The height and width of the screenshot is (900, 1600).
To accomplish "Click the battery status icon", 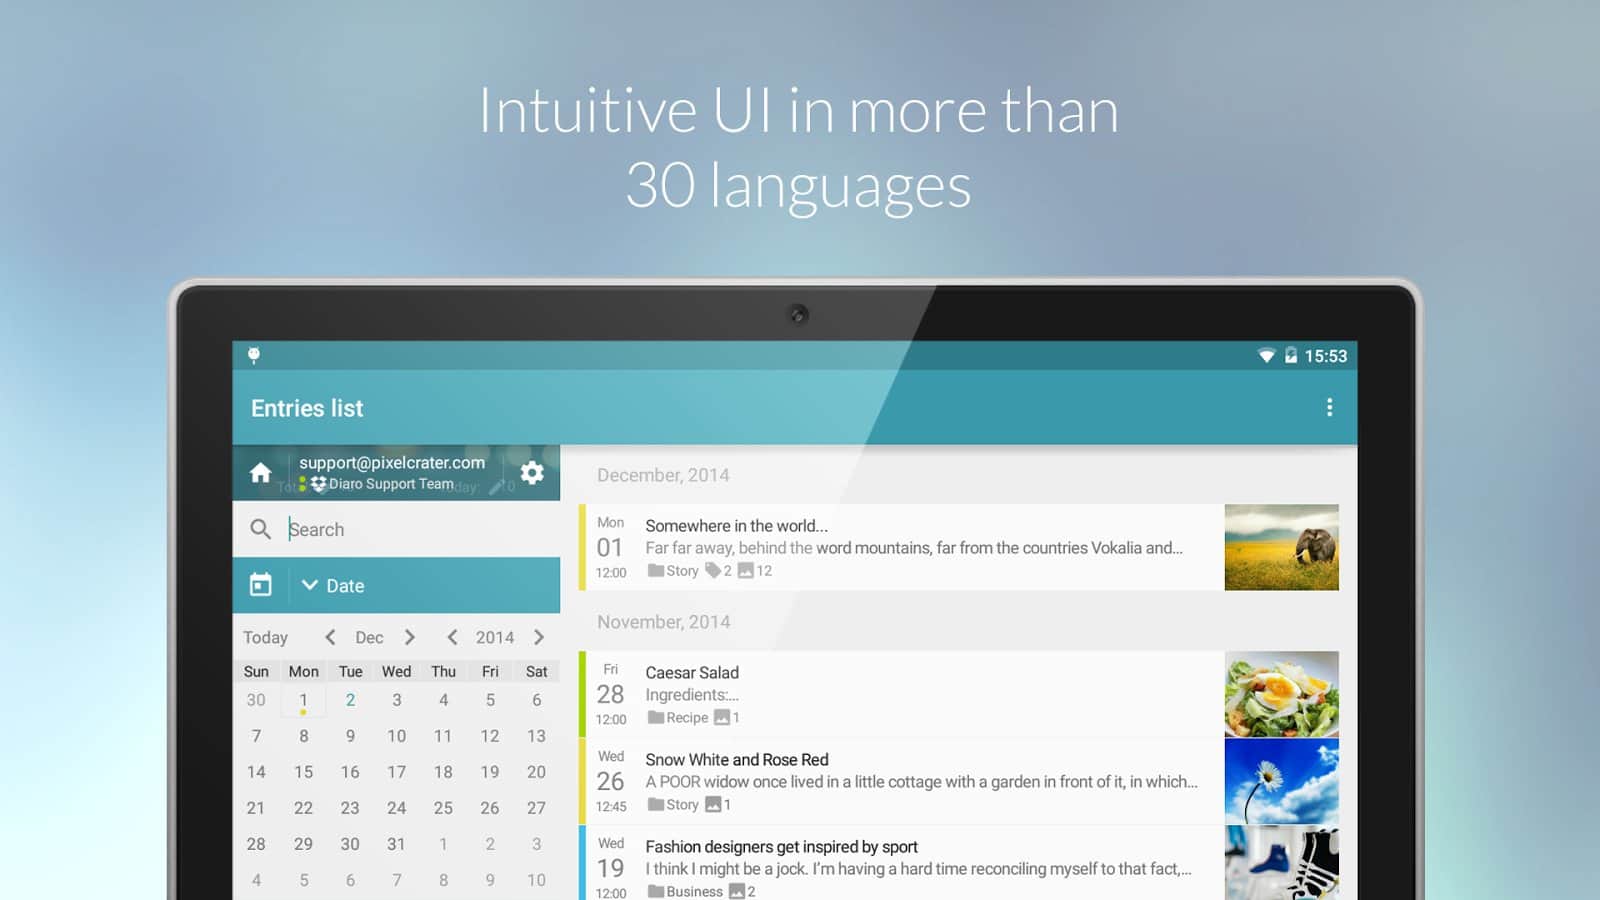I will pos(1291,356).
